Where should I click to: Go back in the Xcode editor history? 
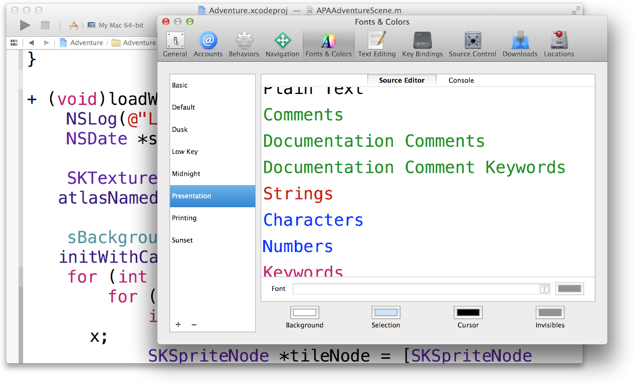31,42
